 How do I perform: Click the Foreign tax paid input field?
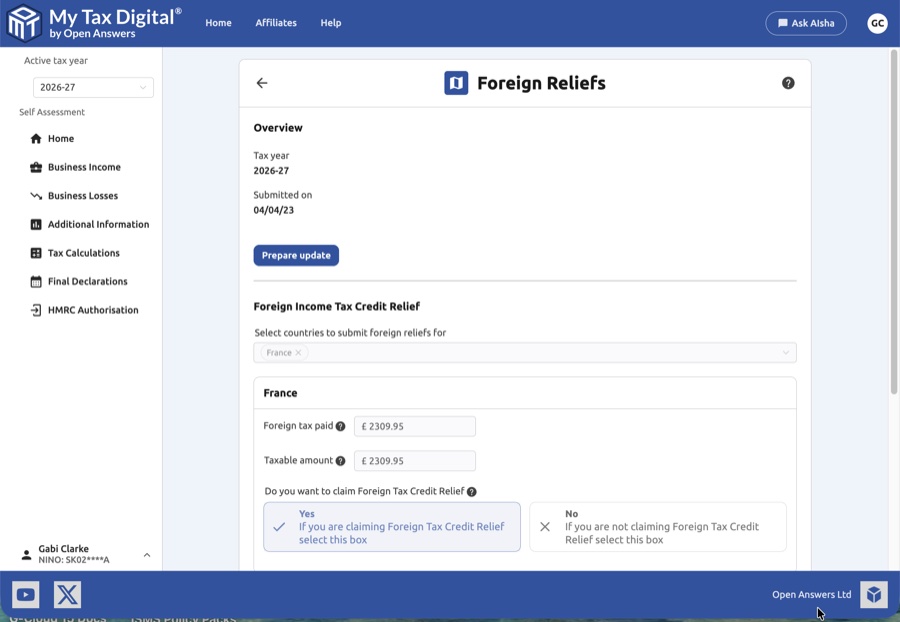click(415, 427)
